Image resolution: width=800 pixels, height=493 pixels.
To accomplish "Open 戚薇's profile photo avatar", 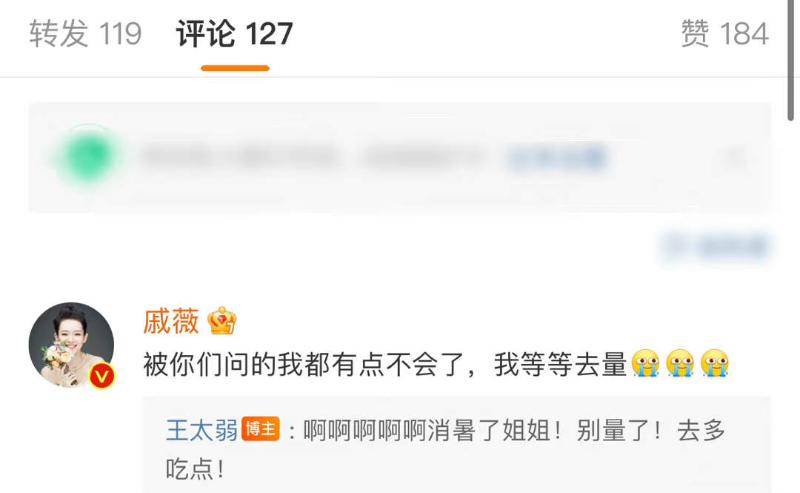I will 71,344.
